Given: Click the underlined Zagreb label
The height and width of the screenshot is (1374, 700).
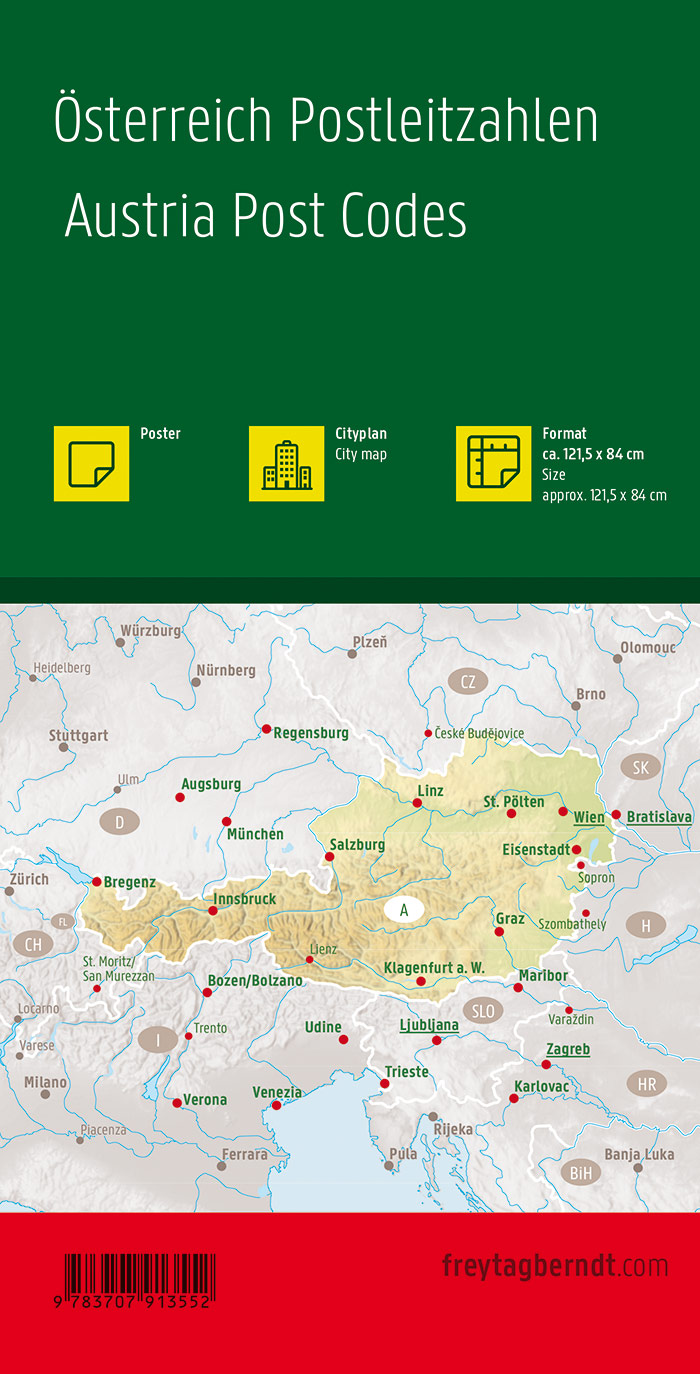Looking at the screenshot, I should [x=567, y=1050].
